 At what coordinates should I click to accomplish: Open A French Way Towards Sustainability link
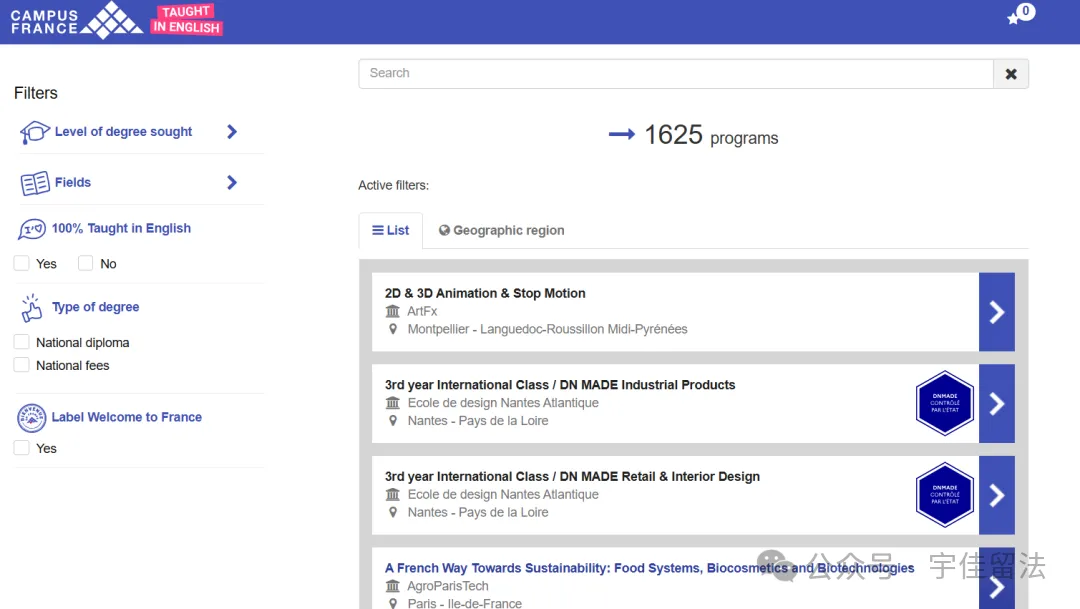[650, 568]
